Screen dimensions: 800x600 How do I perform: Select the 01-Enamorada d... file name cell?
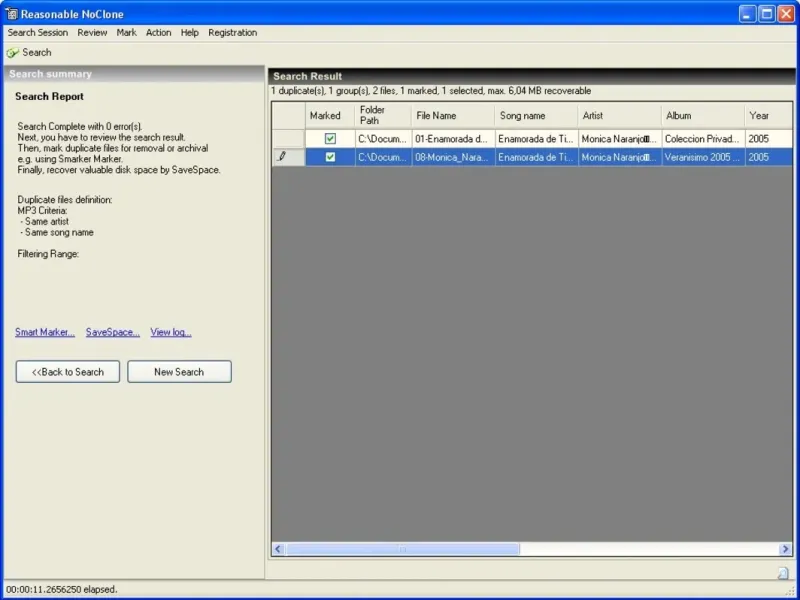tap(453, 138)
